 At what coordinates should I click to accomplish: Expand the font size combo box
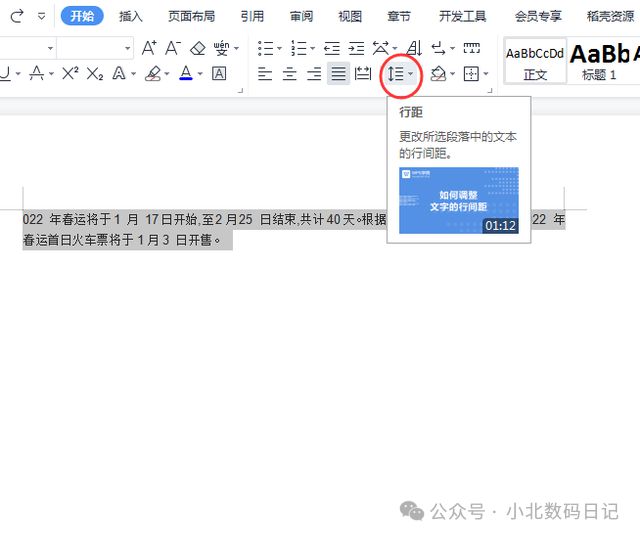[128, 48]
